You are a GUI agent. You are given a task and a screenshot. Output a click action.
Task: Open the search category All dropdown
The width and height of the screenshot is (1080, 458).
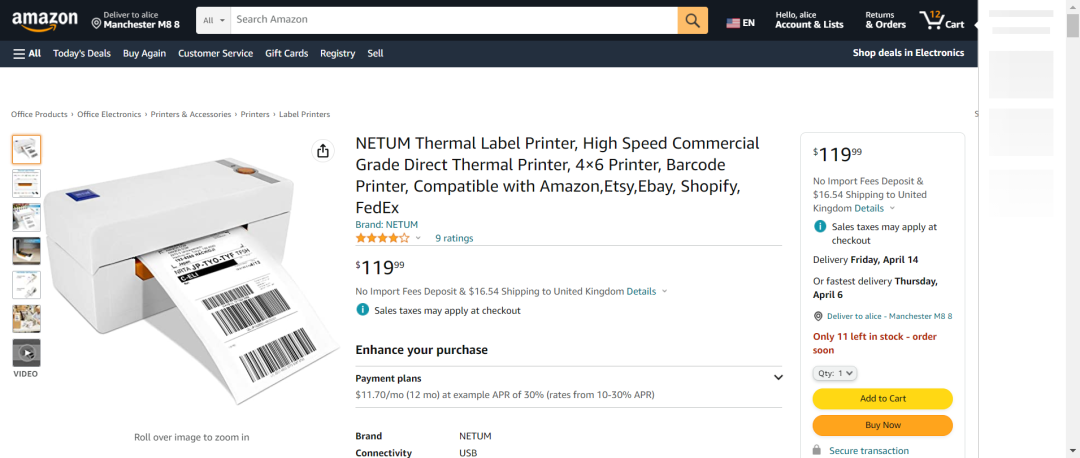pos(214,20)
